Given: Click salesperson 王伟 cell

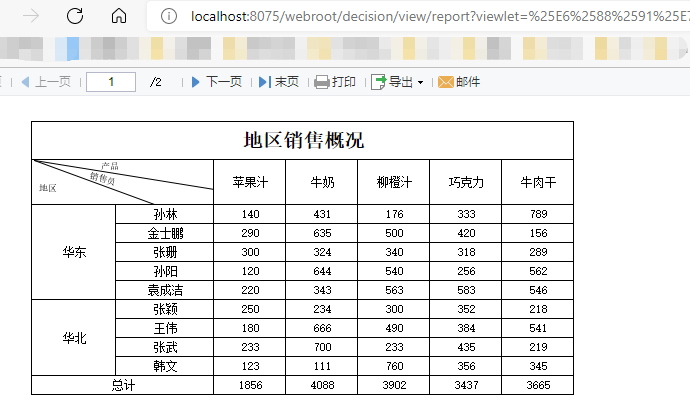Looking at the screenshot, I should pyautogui.click(x=165, y=328).
